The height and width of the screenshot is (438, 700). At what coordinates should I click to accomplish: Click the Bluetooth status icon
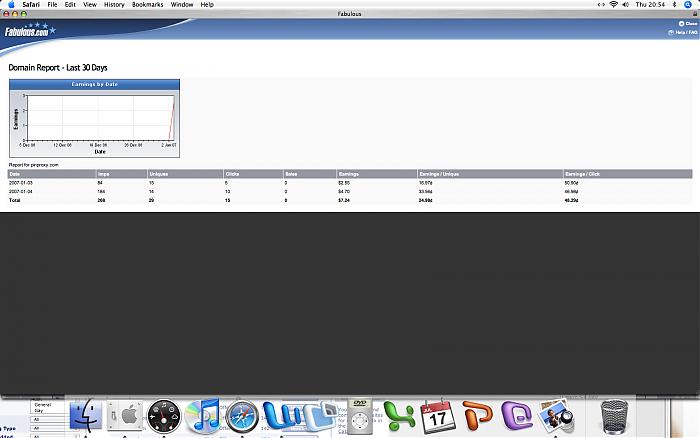(x=675, y=4)
